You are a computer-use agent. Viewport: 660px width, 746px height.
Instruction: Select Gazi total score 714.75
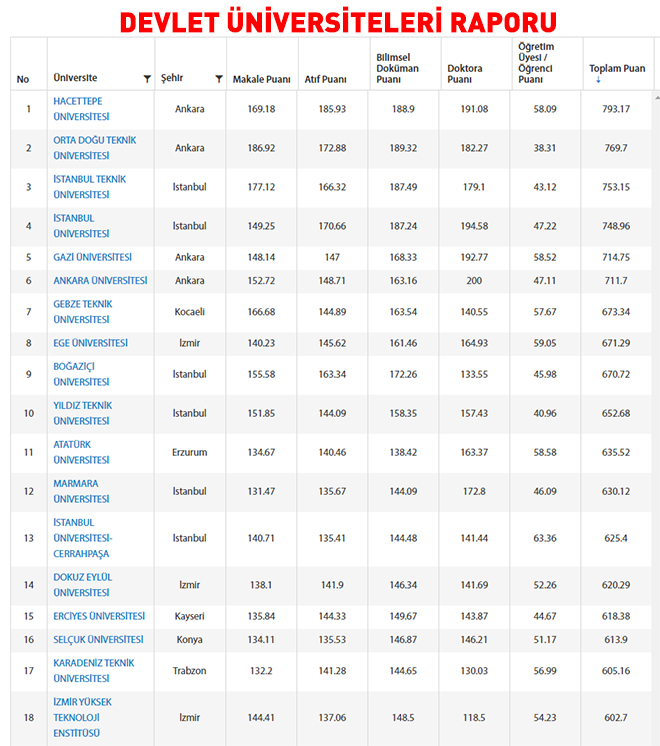pos(616,257)
